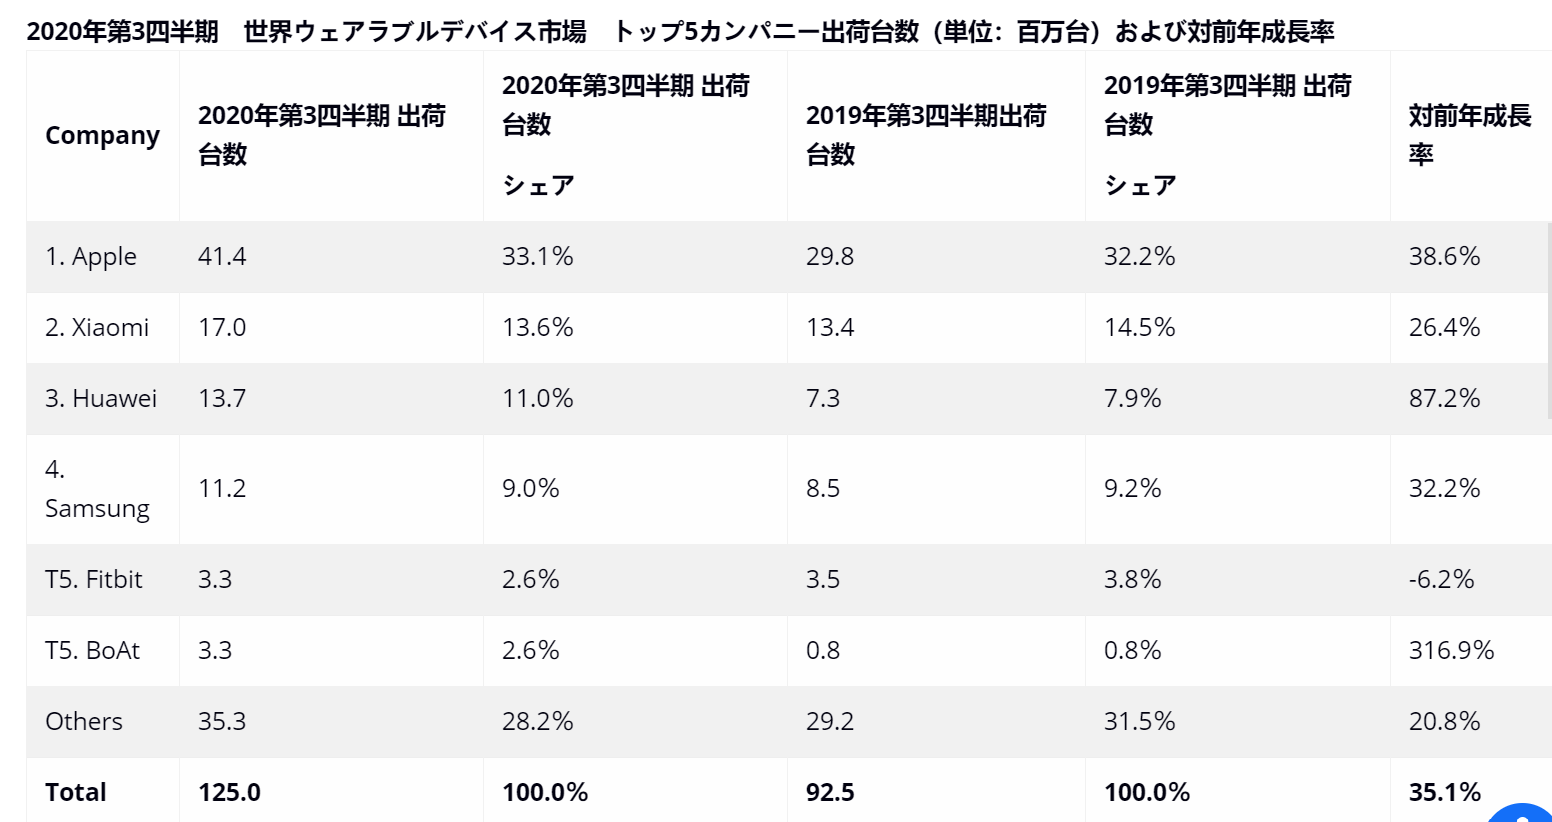
Task: Click the bold Total row label
Action: (x=76, y=793)
